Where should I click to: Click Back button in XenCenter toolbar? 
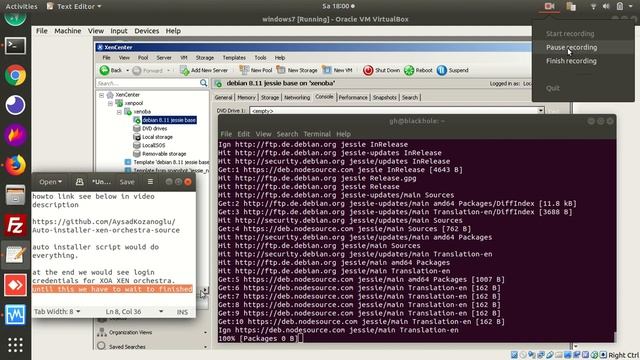(x=111, y=70)
